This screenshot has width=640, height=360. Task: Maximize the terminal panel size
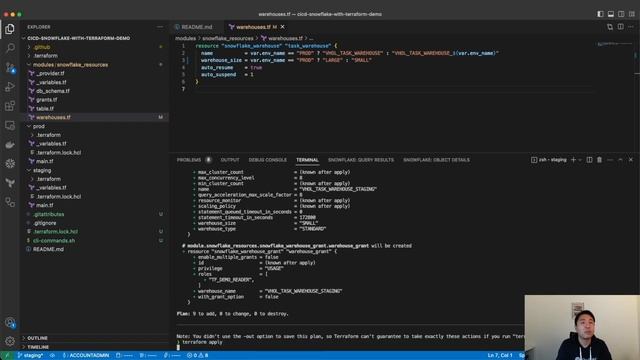pos(620,160)
